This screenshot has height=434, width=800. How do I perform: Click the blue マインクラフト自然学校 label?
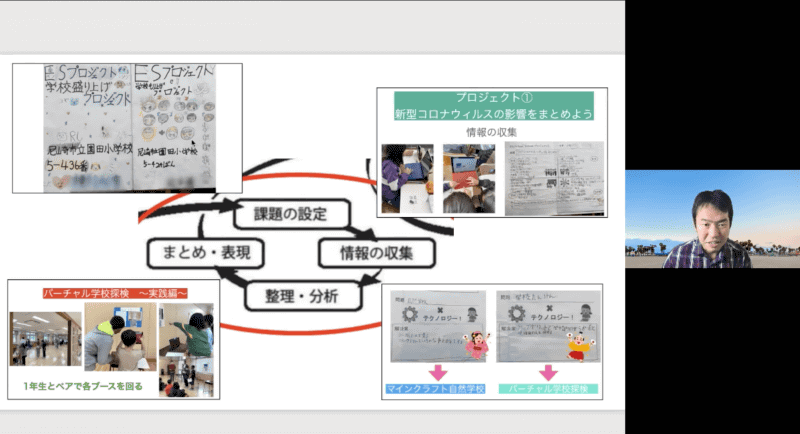click(436, 389)
